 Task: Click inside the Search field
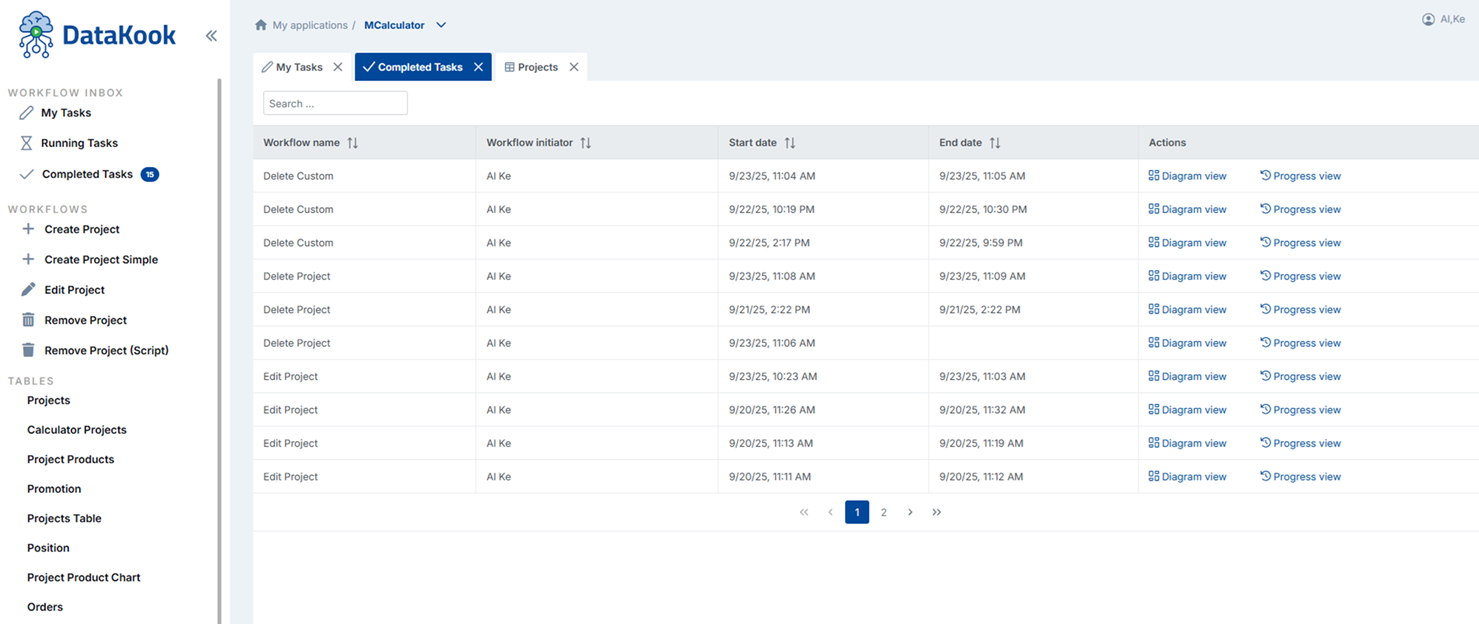click(x=334, y=102)
